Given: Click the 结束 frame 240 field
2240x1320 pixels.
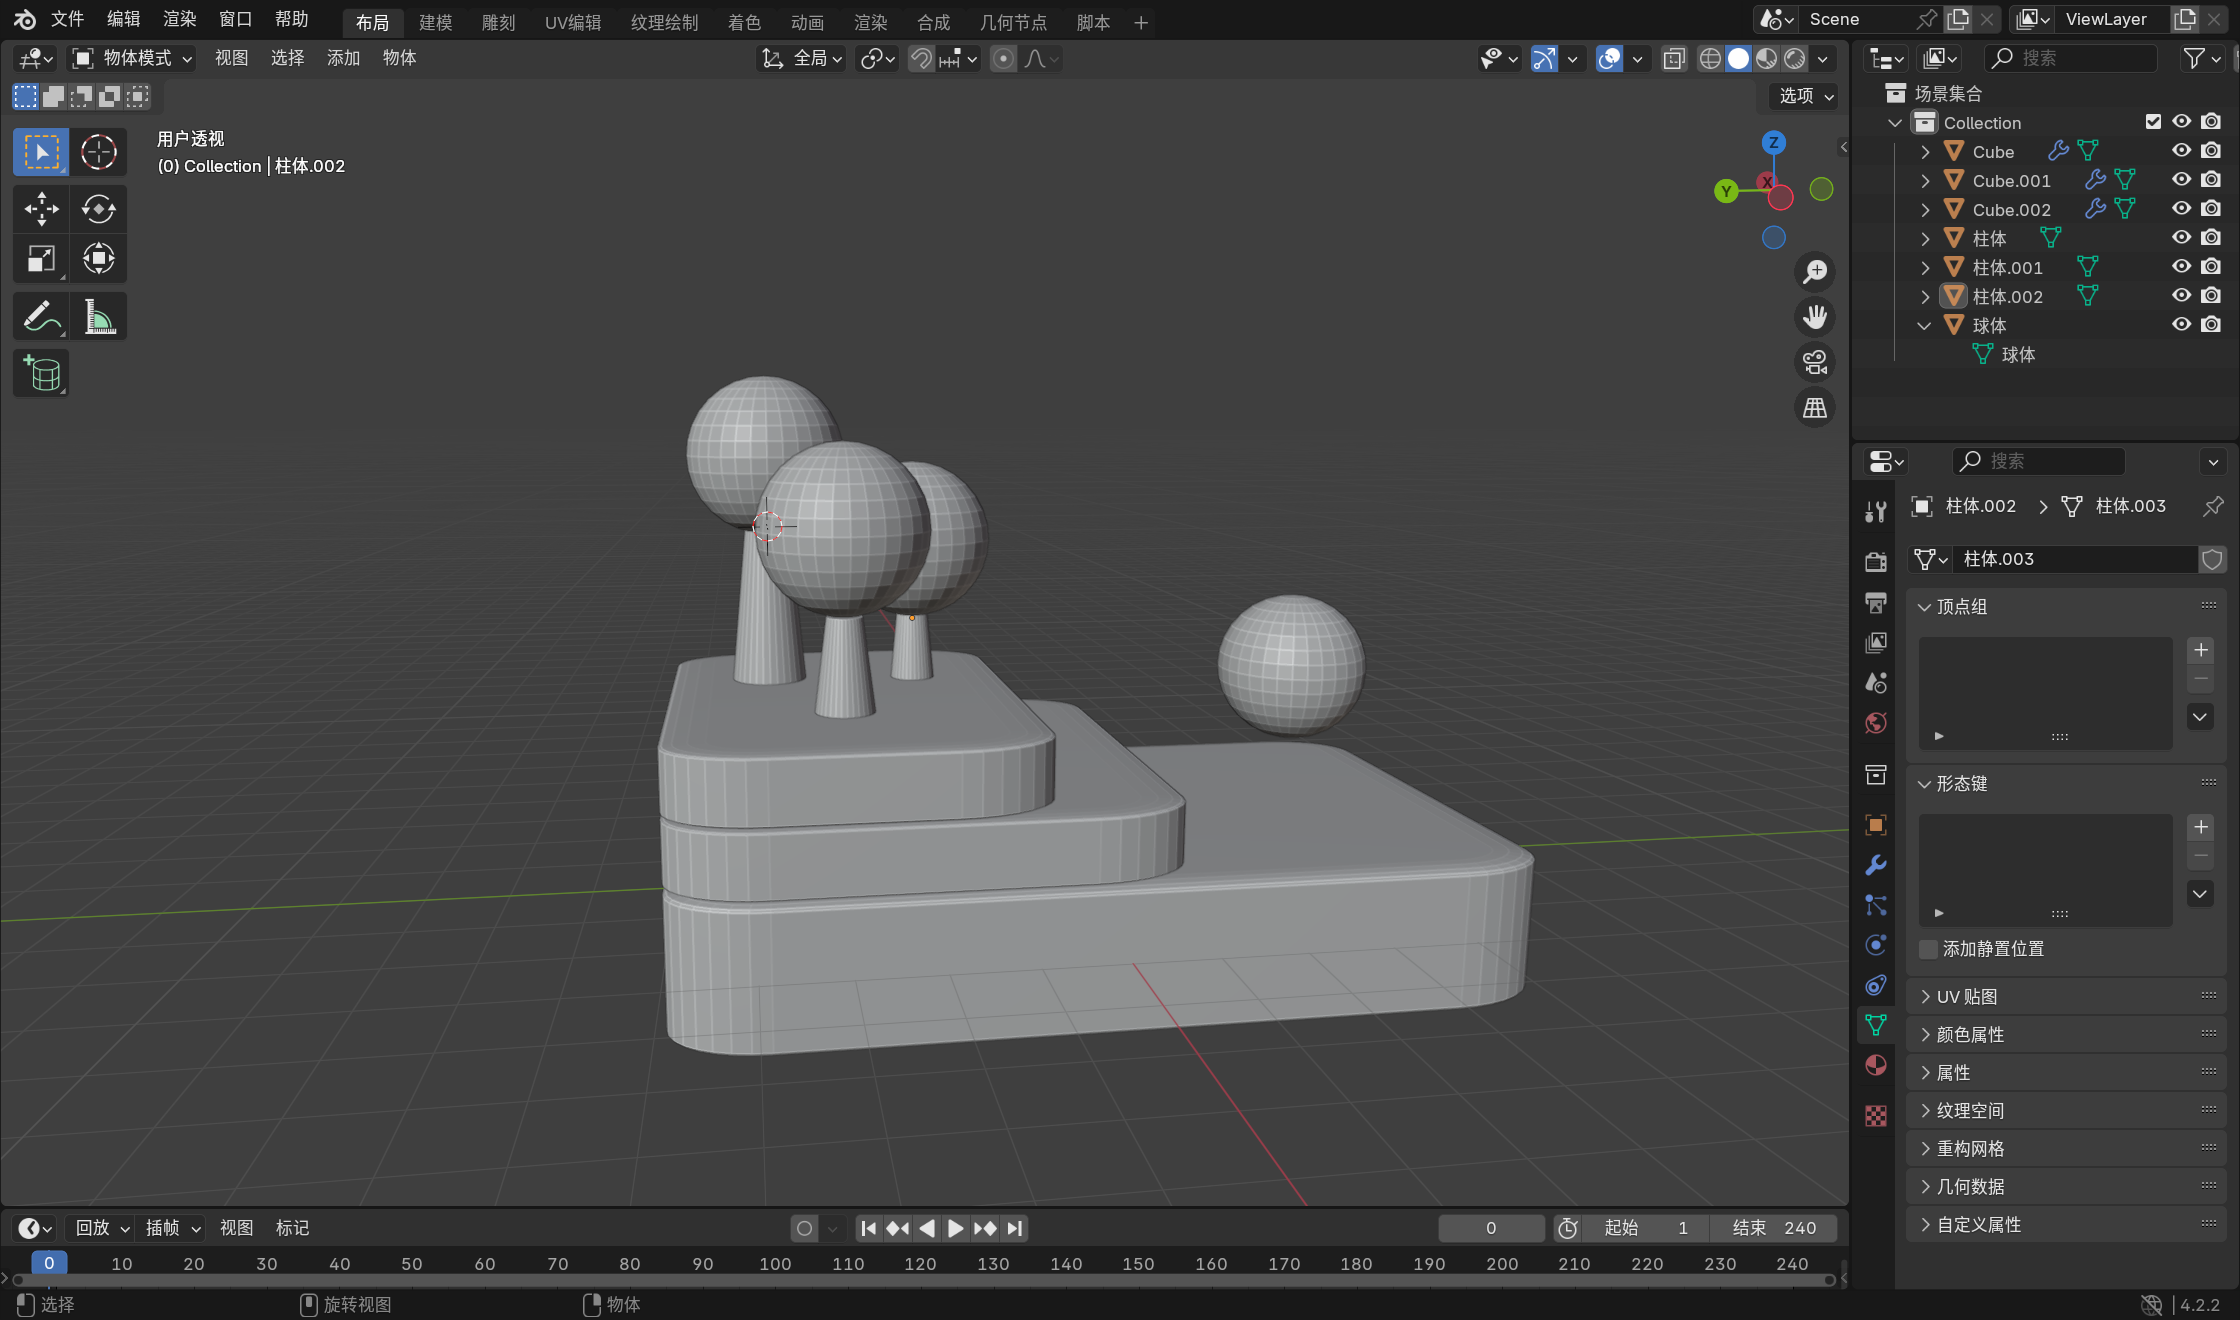Looking at the screenshot, I should (x=1773, y=1228).
